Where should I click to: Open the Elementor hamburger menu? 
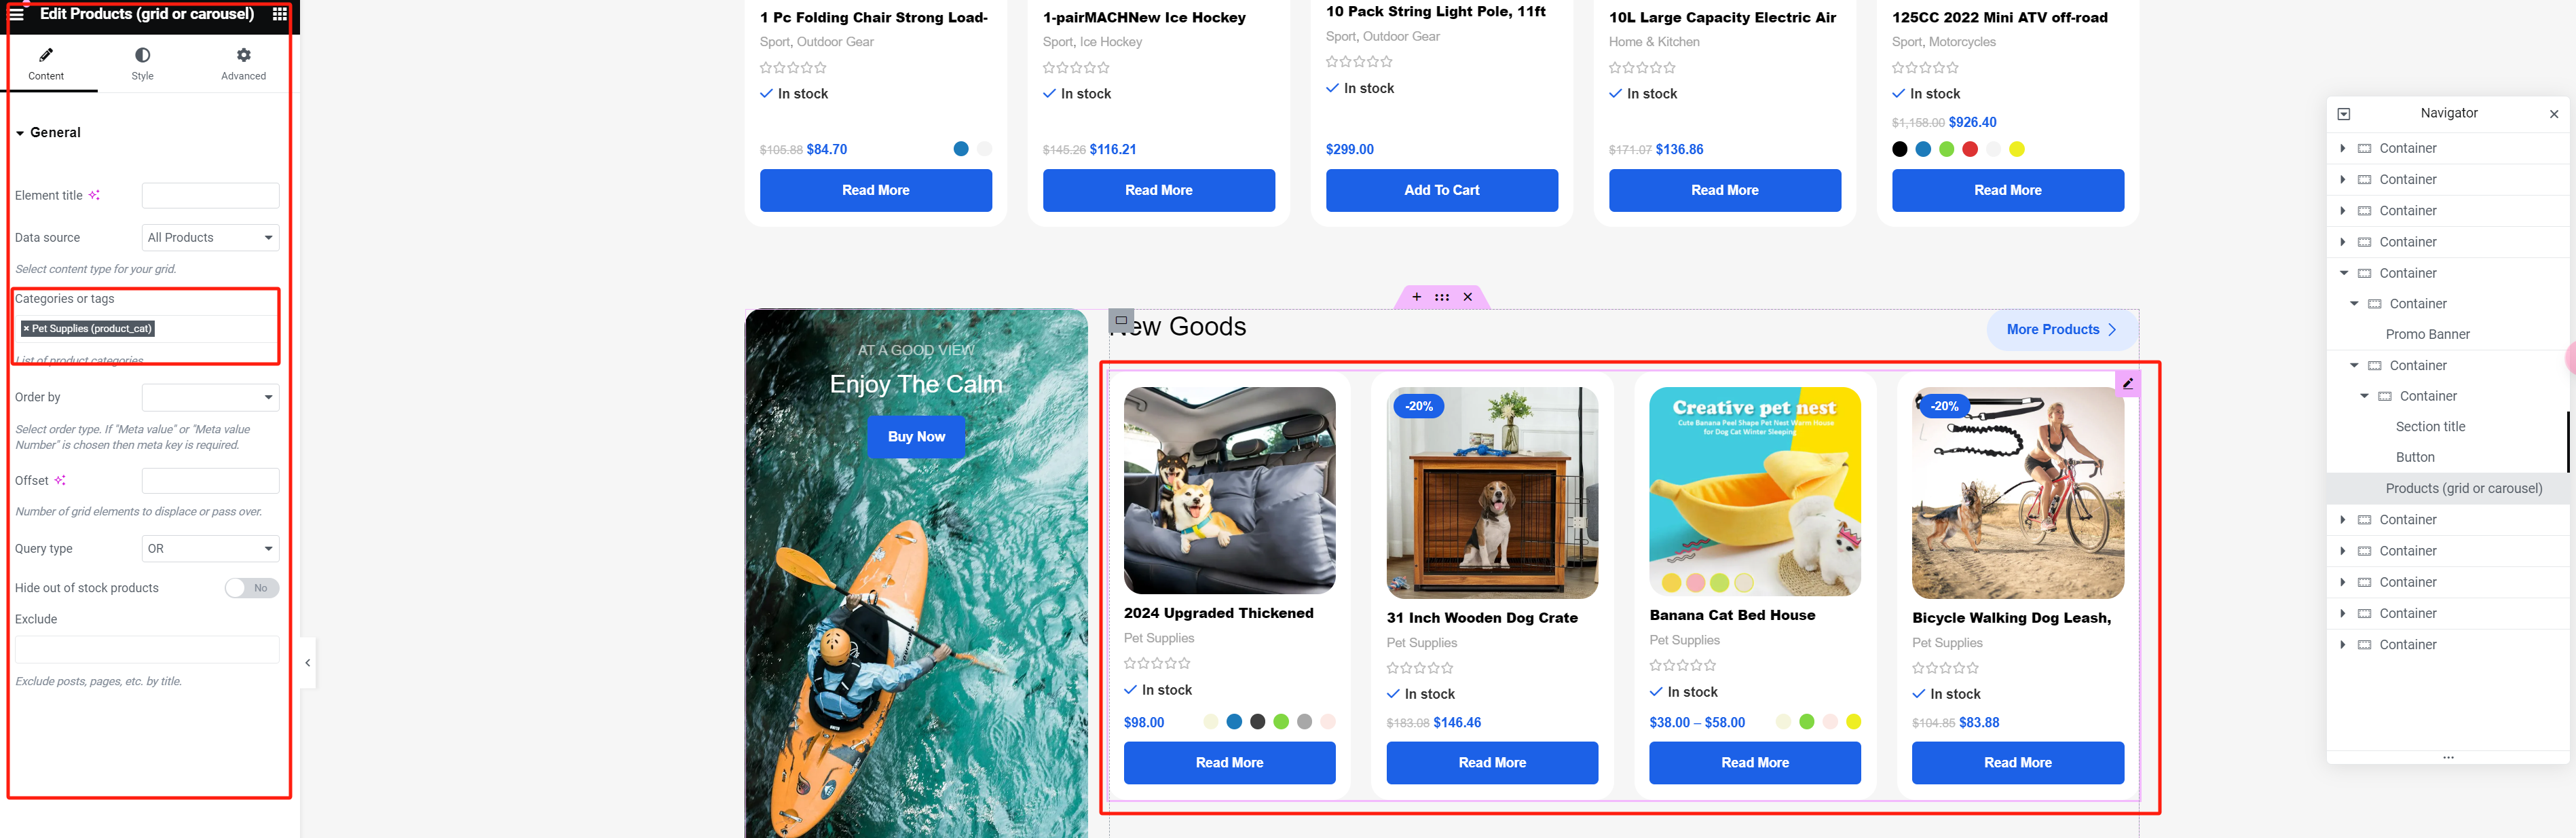(16, 14)
